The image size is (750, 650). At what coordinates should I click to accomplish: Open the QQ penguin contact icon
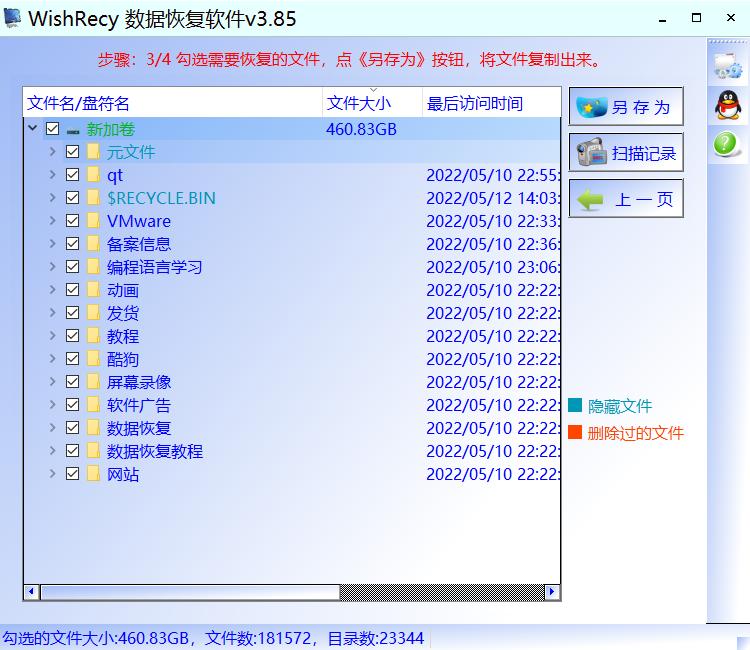(x=728, y=105)
